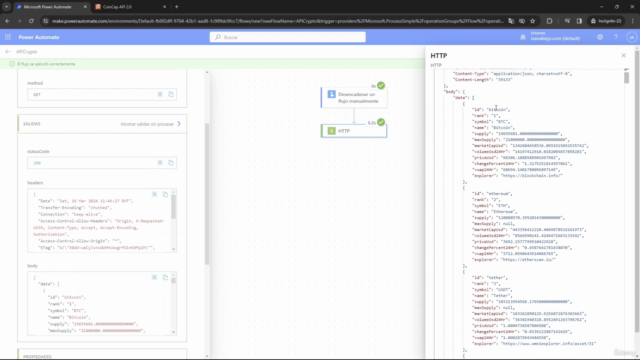The image size is (640, 360).
Task: Click the "id": "bitcoin" line
Action: pyautogui.click(x=491, y=109)
